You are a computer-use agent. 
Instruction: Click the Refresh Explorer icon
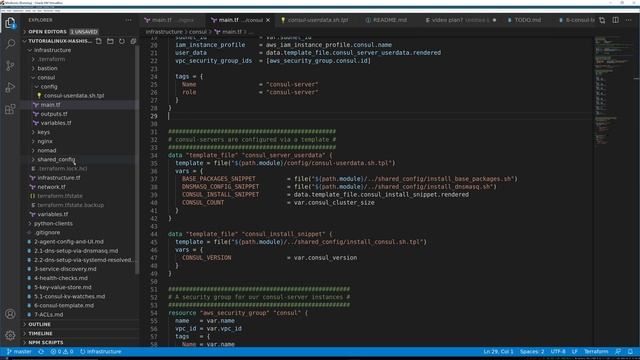point(122,41)
